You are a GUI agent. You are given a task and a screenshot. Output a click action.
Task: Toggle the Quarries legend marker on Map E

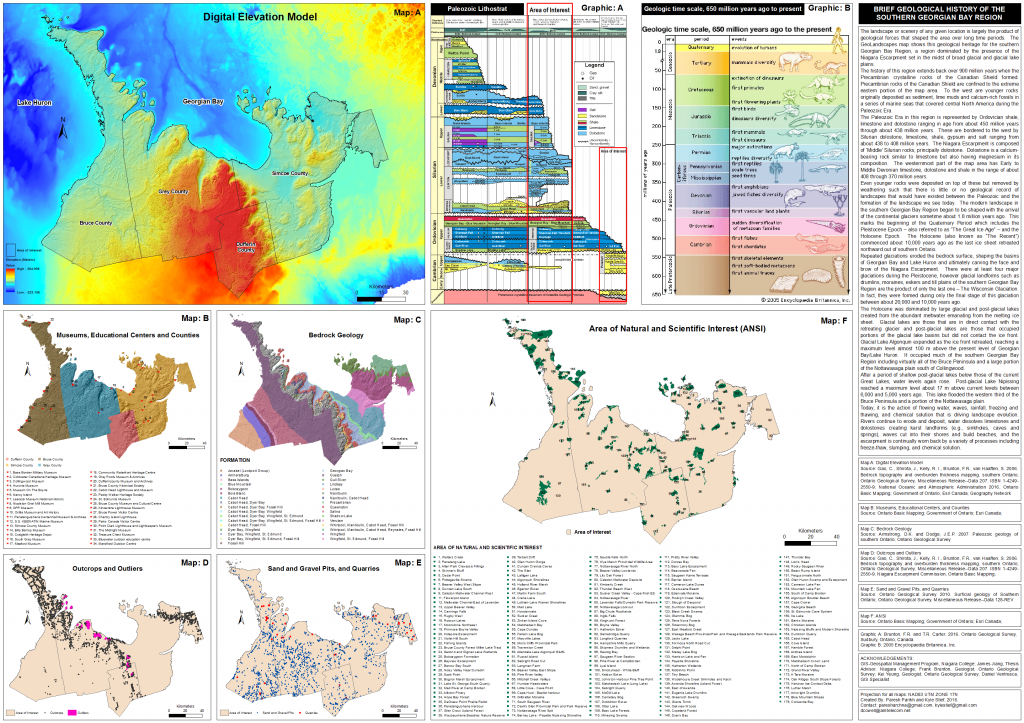click(x=300, y=712)
